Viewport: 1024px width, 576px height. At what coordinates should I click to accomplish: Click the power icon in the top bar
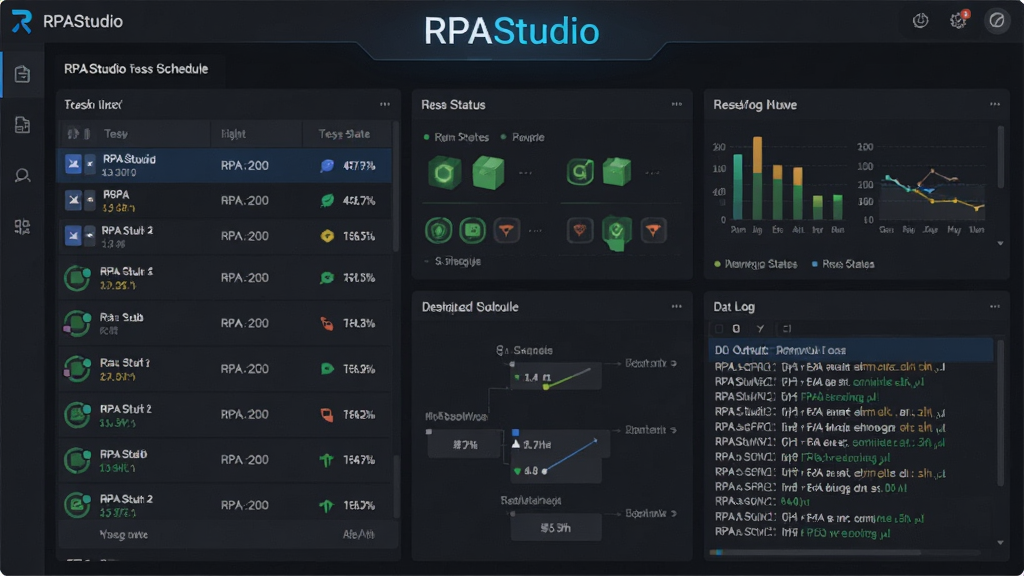pos(920,21)
